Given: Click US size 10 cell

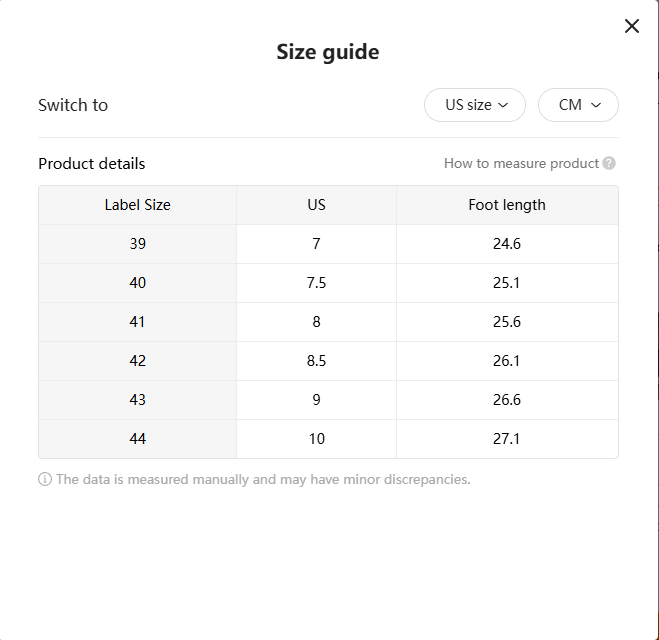Looking at the screenshot, I should tap(316, 439).
